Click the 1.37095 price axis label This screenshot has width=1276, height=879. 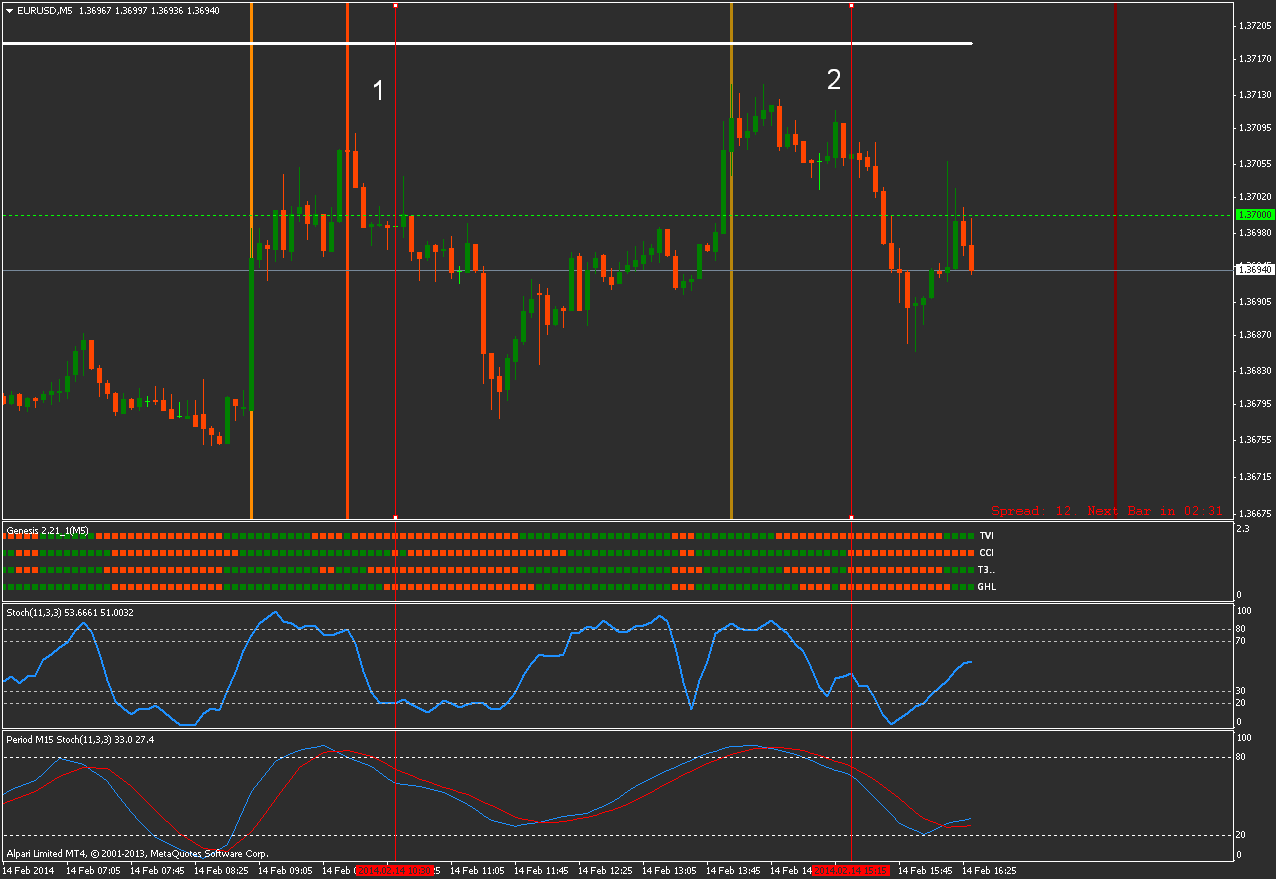[x=1254, y=128]
